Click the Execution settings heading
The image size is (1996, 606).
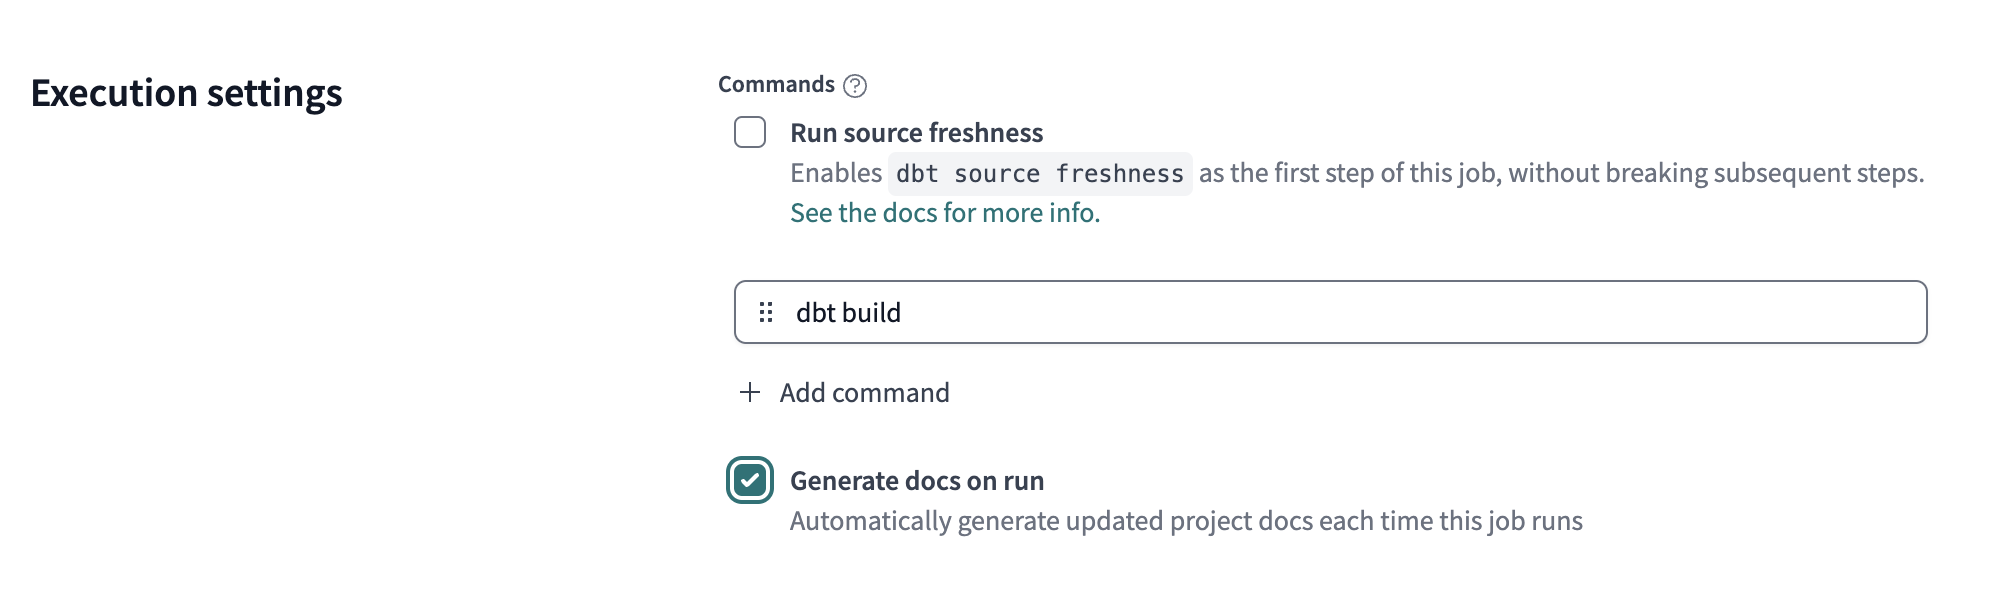(187, 93)
